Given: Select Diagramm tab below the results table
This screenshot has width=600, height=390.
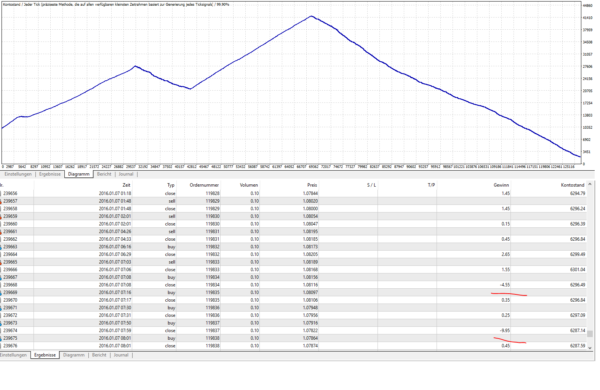Looking at the screenshot, I should [x=73, y=355].
